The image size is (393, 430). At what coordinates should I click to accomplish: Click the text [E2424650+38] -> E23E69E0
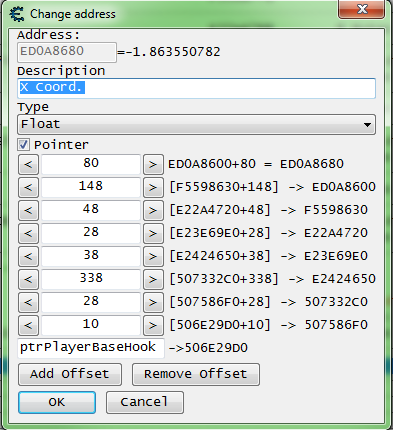coord(268,256)
